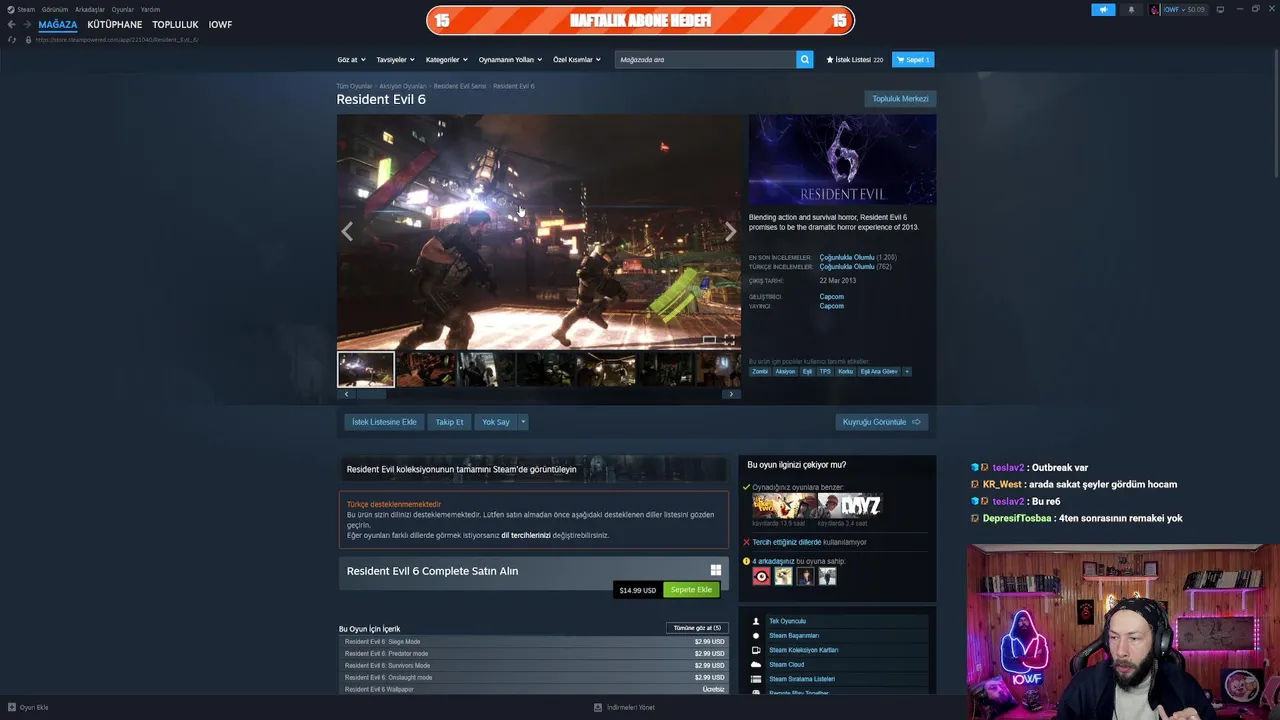This screenshot has height=720, width=1280.
Task: Click the magnifier search button
Action: [805, 59]
